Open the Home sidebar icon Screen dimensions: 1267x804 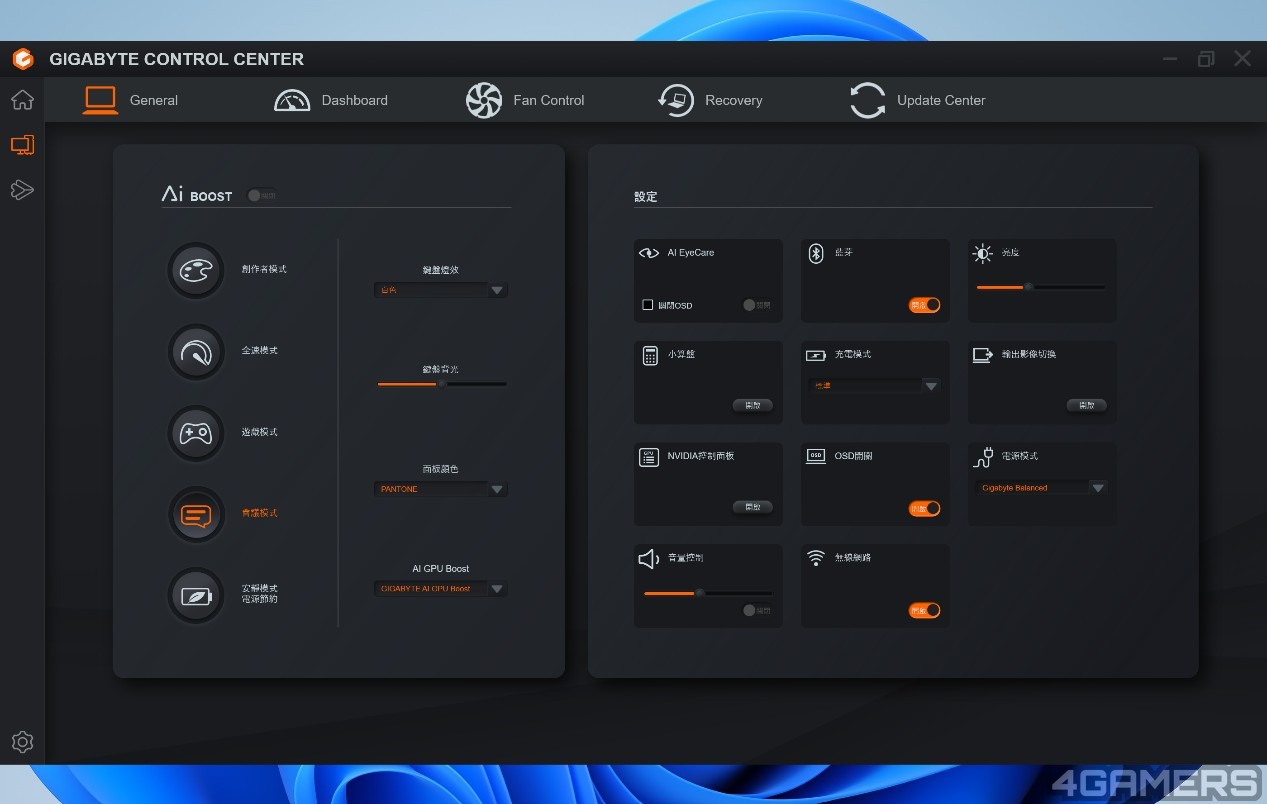pos(22,100)
